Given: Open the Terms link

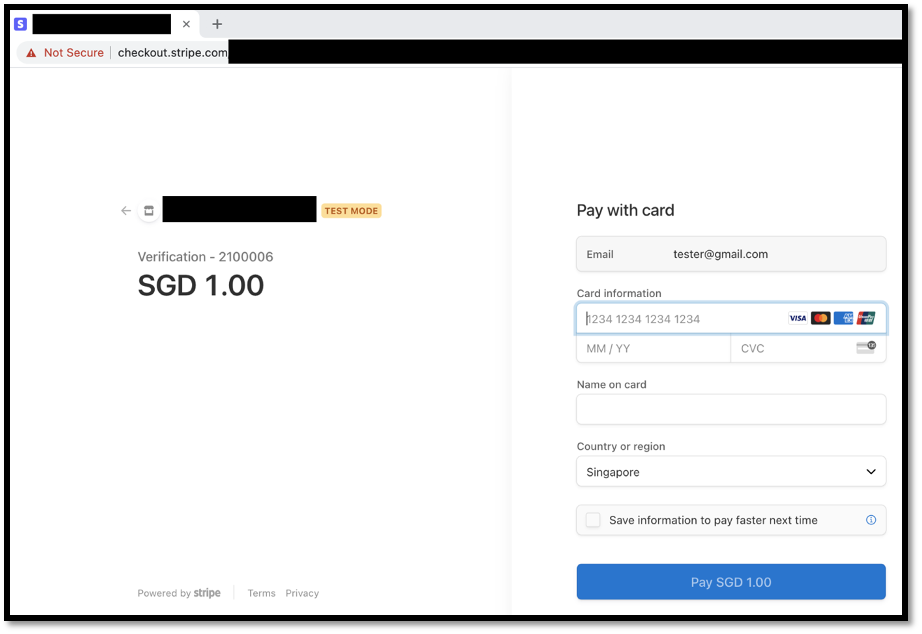Looking at the screenshot, I should (261, 593).
